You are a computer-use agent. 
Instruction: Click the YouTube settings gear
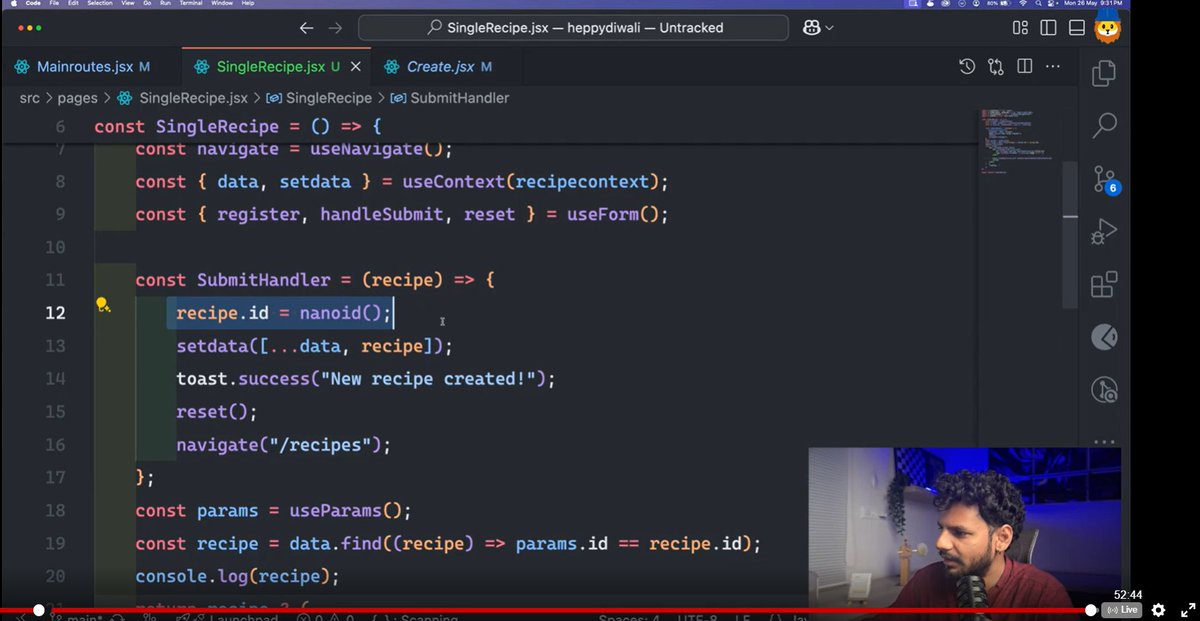1158,609
